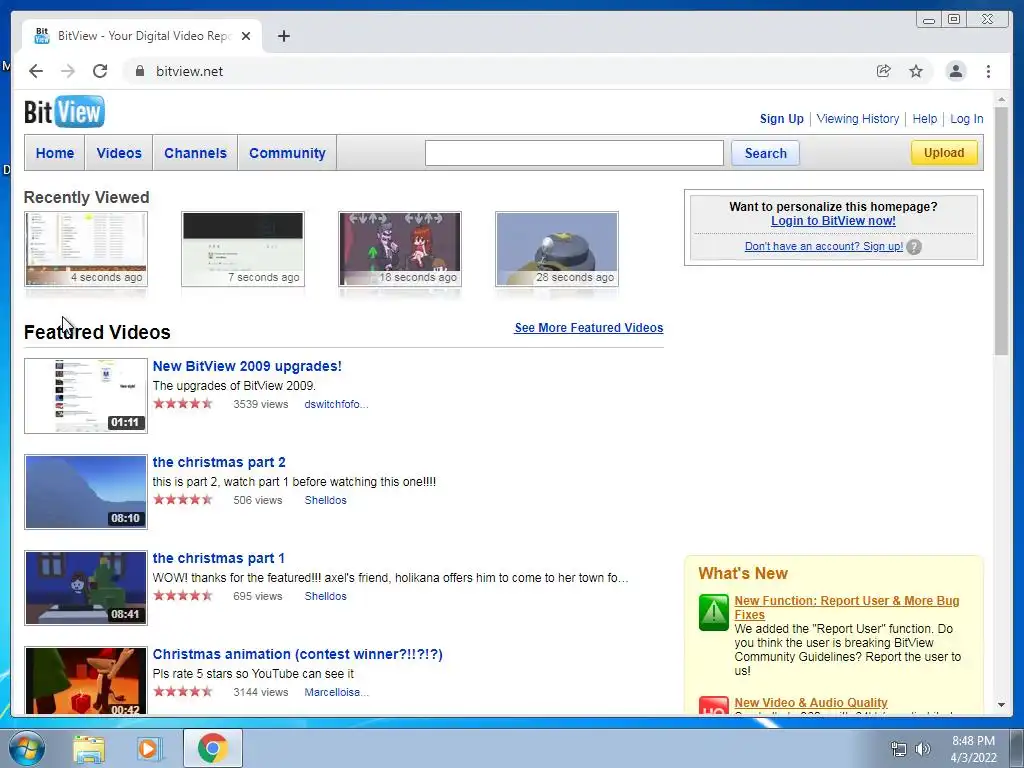
Task: Open a new tab with the plus icon
Action: click(x=283, y=36)
